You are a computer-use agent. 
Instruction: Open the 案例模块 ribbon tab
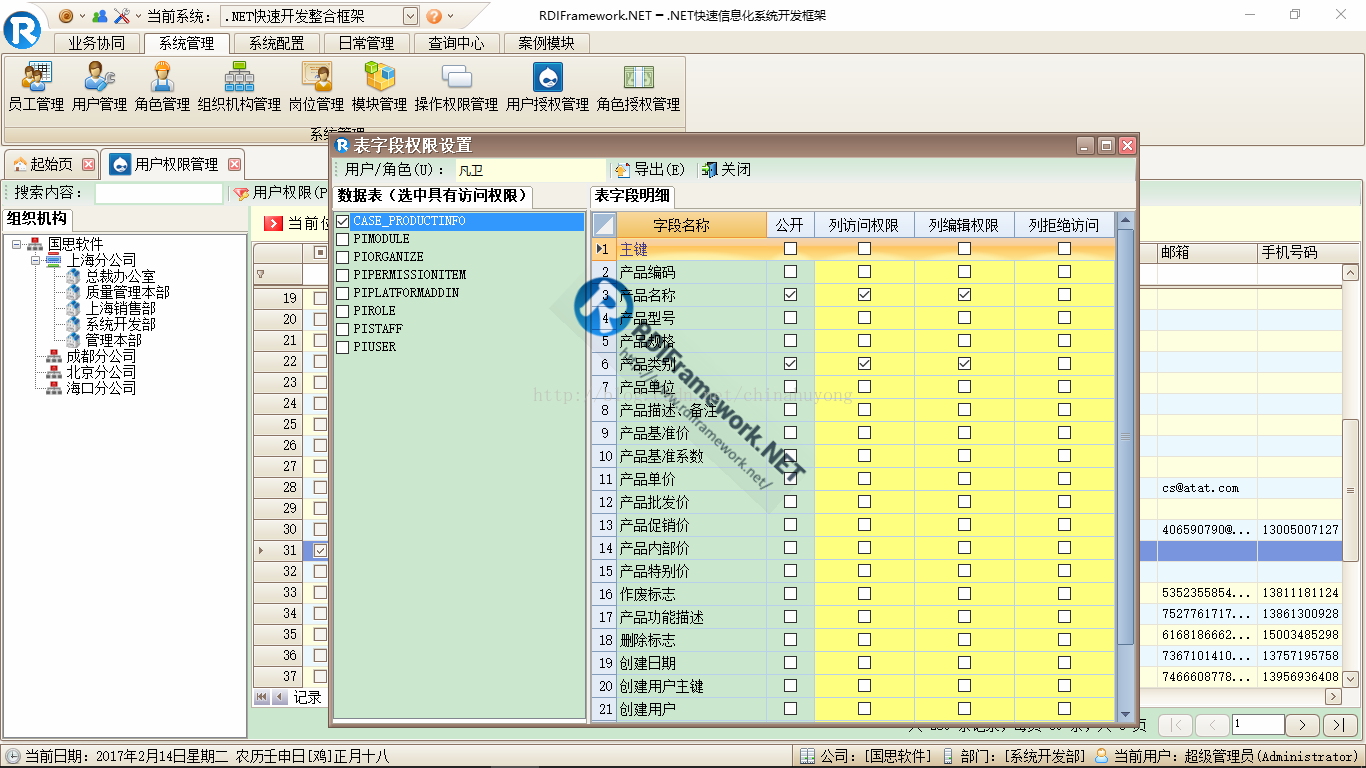click(x=547, y=43)
